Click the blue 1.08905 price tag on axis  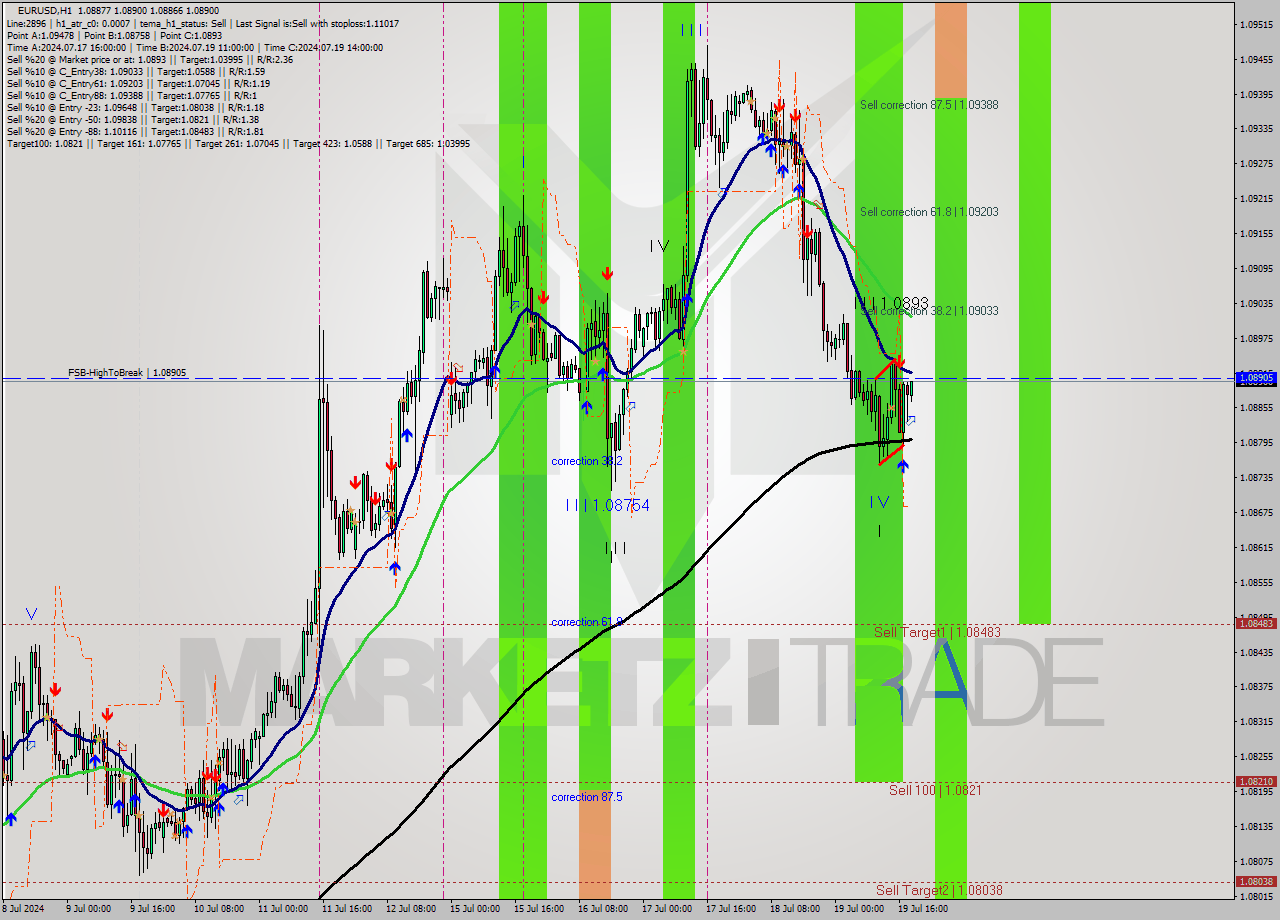(x=1256, y=378)
